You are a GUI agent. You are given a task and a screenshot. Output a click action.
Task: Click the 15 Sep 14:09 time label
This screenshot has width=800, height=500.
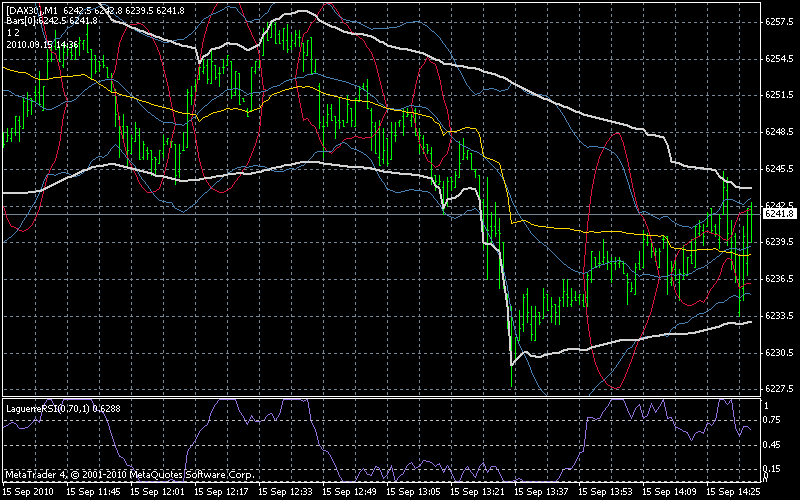(670, 492)
